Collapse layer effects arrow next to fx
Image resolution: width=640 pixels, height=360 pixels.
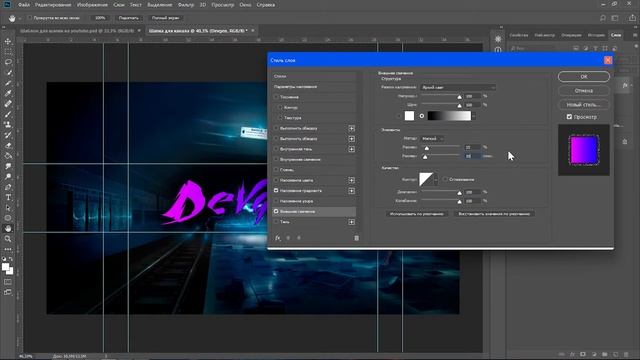(631, 85)
